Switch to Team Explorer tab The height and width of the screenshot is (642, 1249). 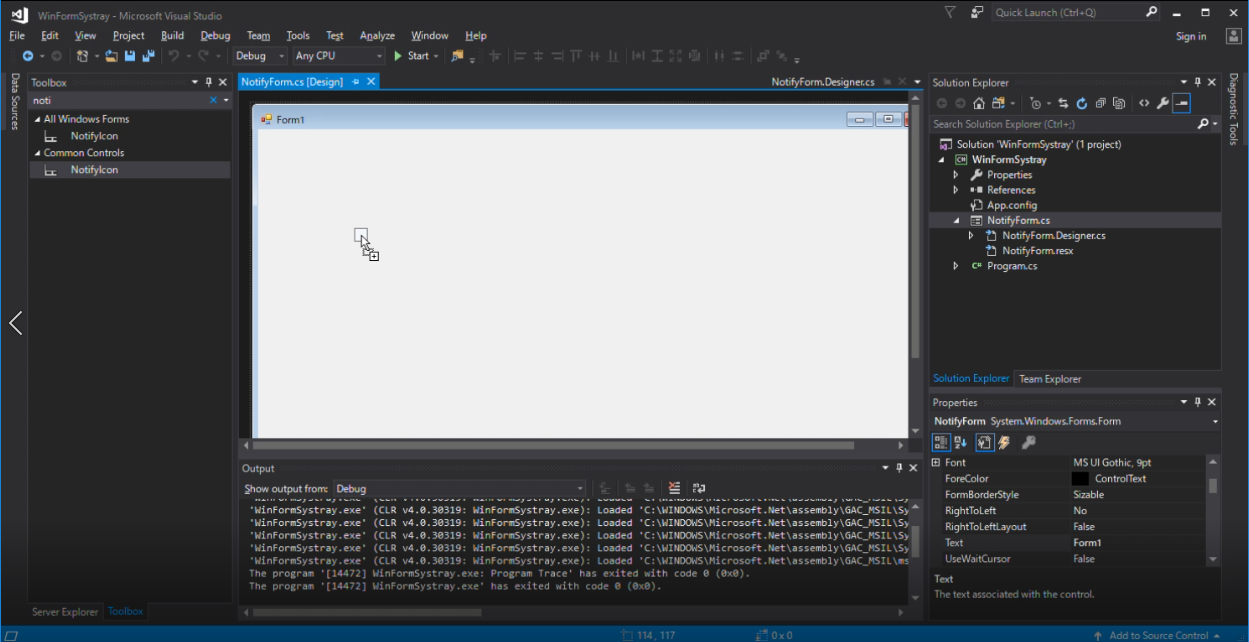pyautogui.click(x=1050, y=379)
